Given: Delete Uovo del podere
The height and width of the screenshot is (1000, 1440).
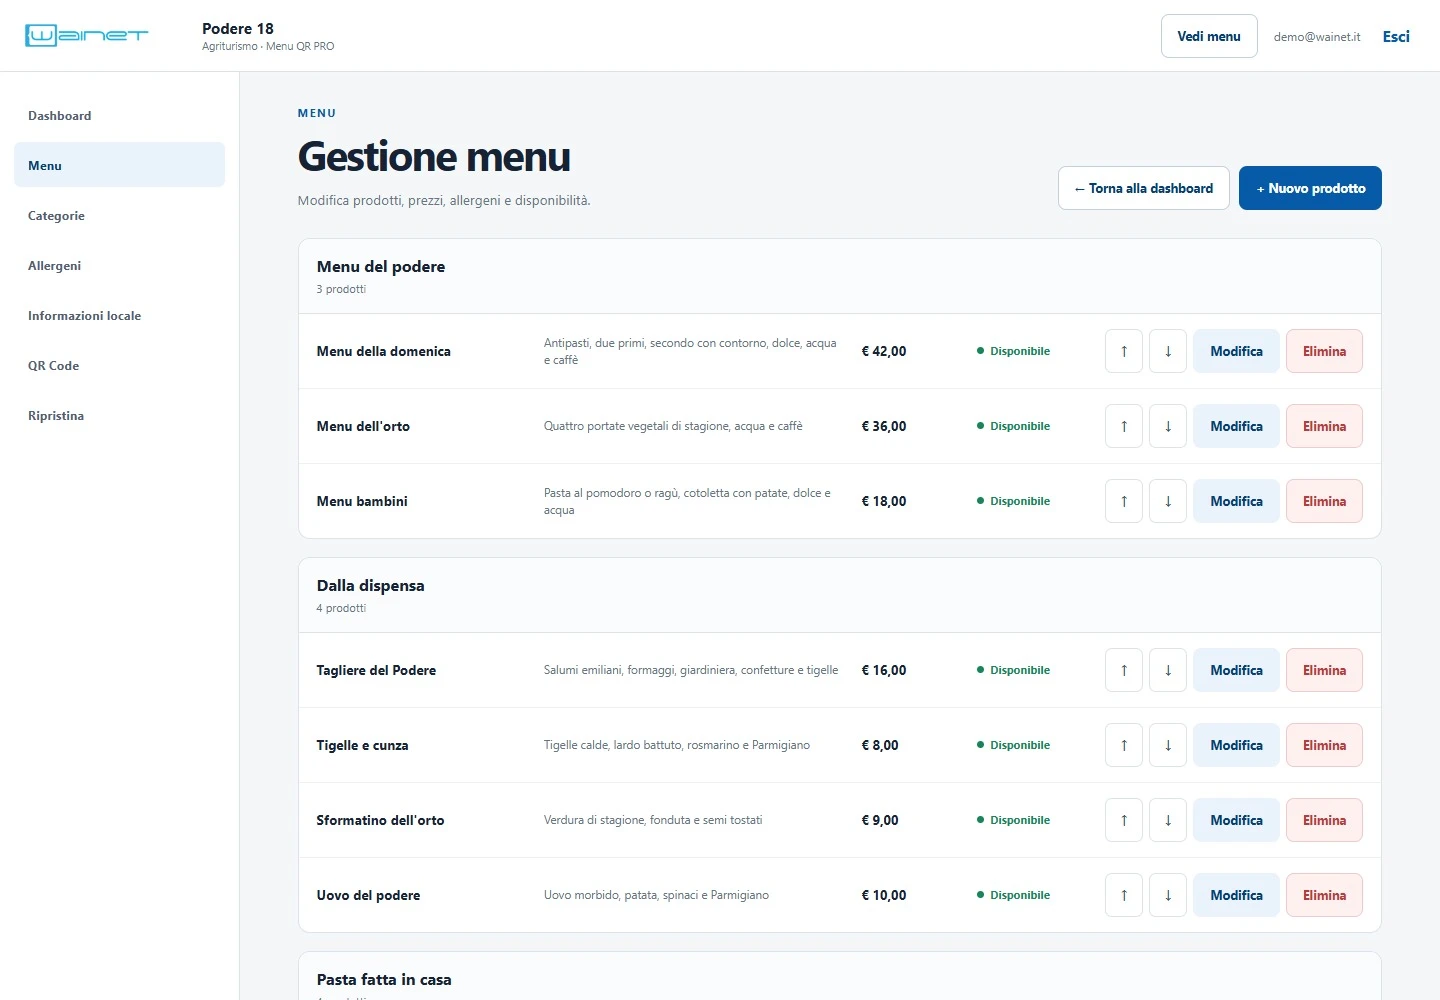Looking at the screenshot, I should (1324, 895).
